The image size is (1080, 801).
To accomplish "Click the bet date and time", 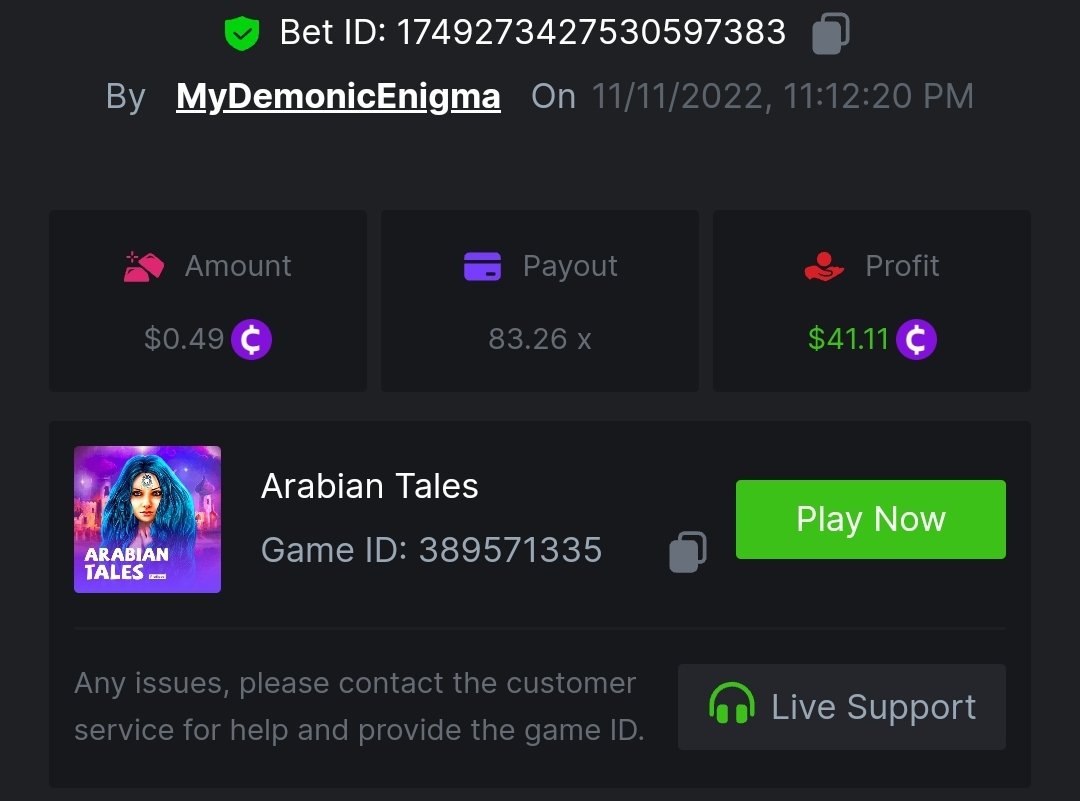I will (782, 96).
